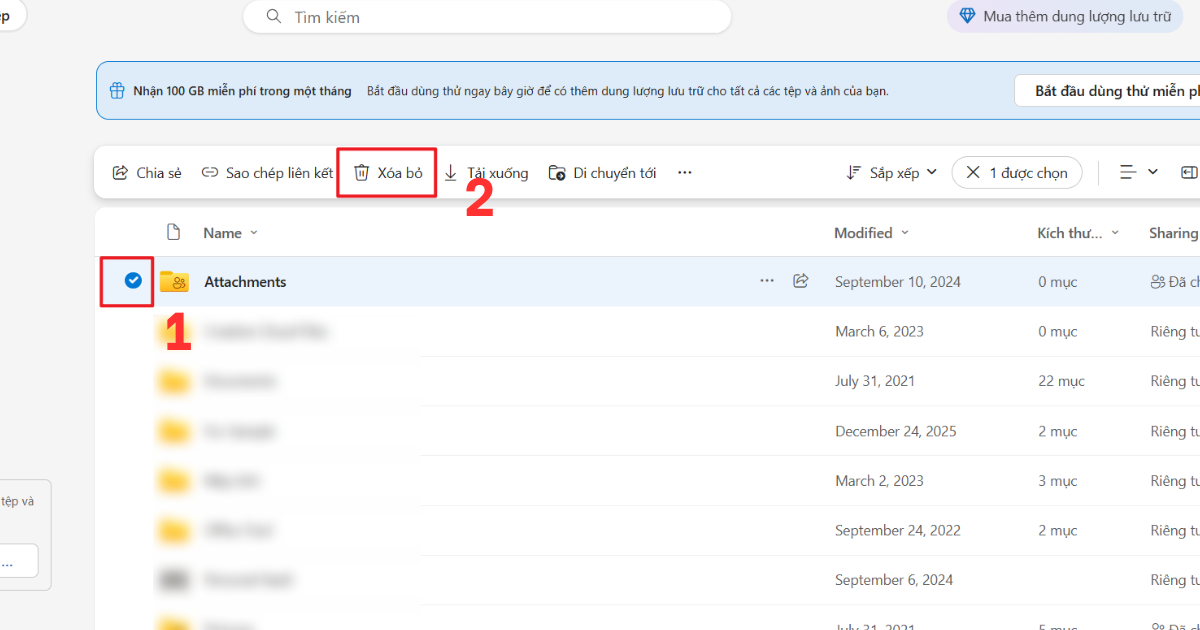The height and width of the screenshot is (630, 1200).
Task: Click the March 2, 2023 date
Action: 880,481
